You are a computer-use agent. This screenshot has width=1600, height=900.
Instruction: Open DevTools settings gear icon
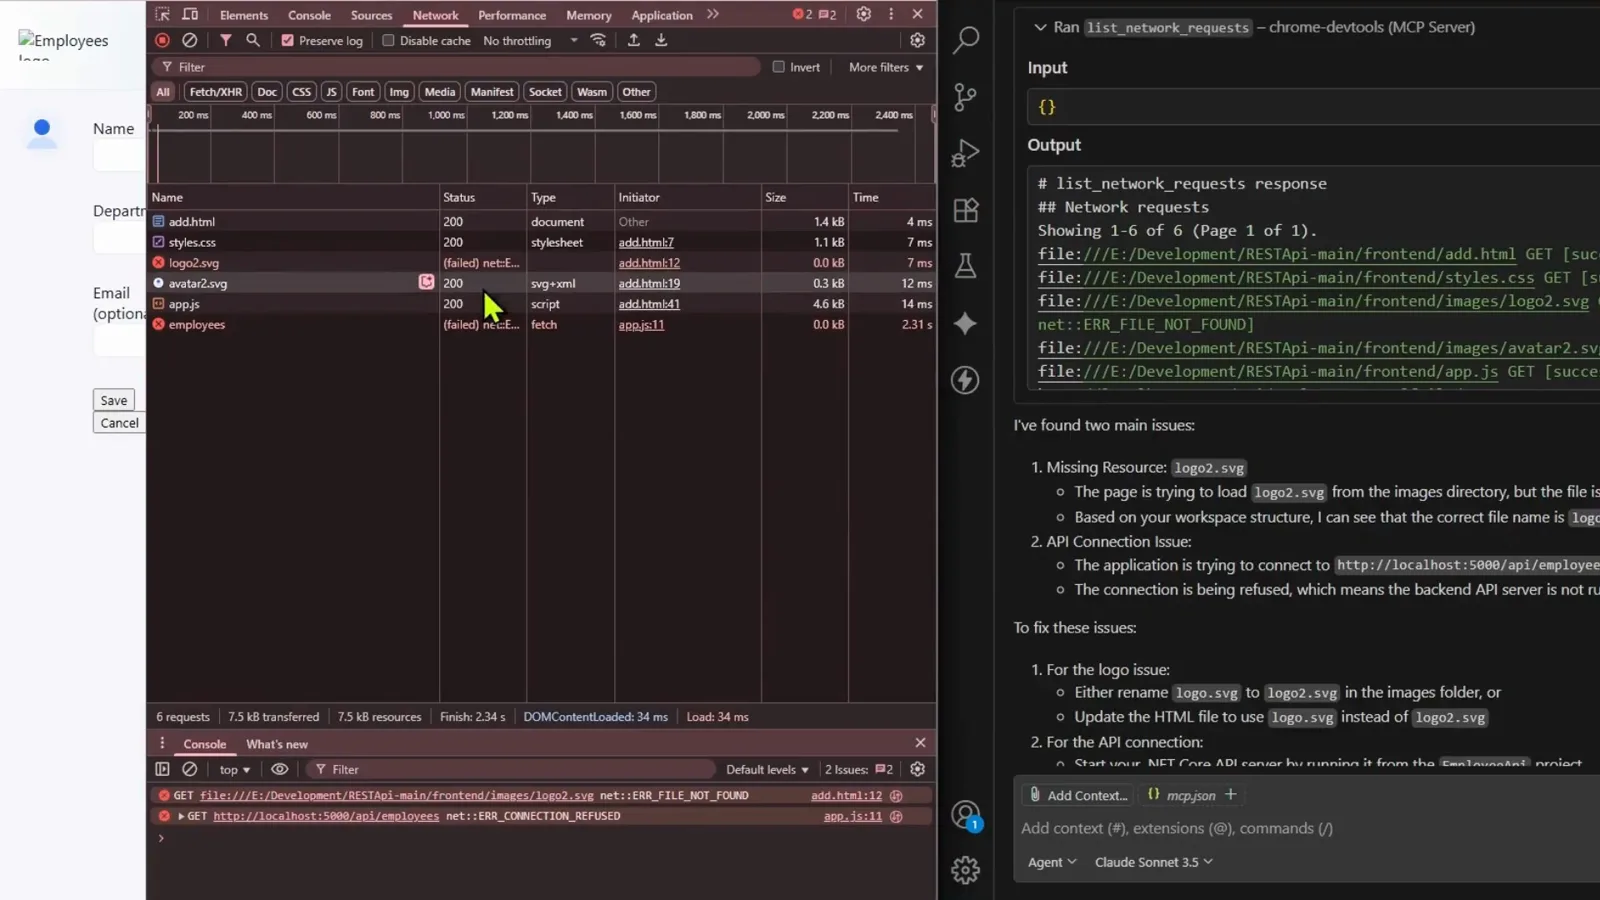[864, 14]
